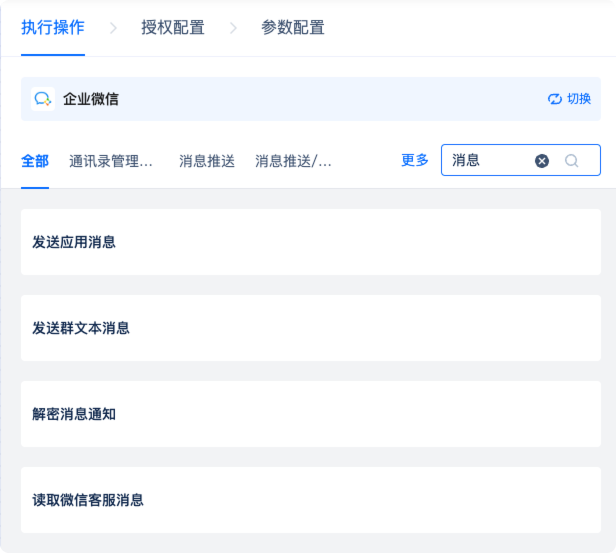Go to the 授权配置 step
This screenshot has width=616, height=553.
point(173,28)
